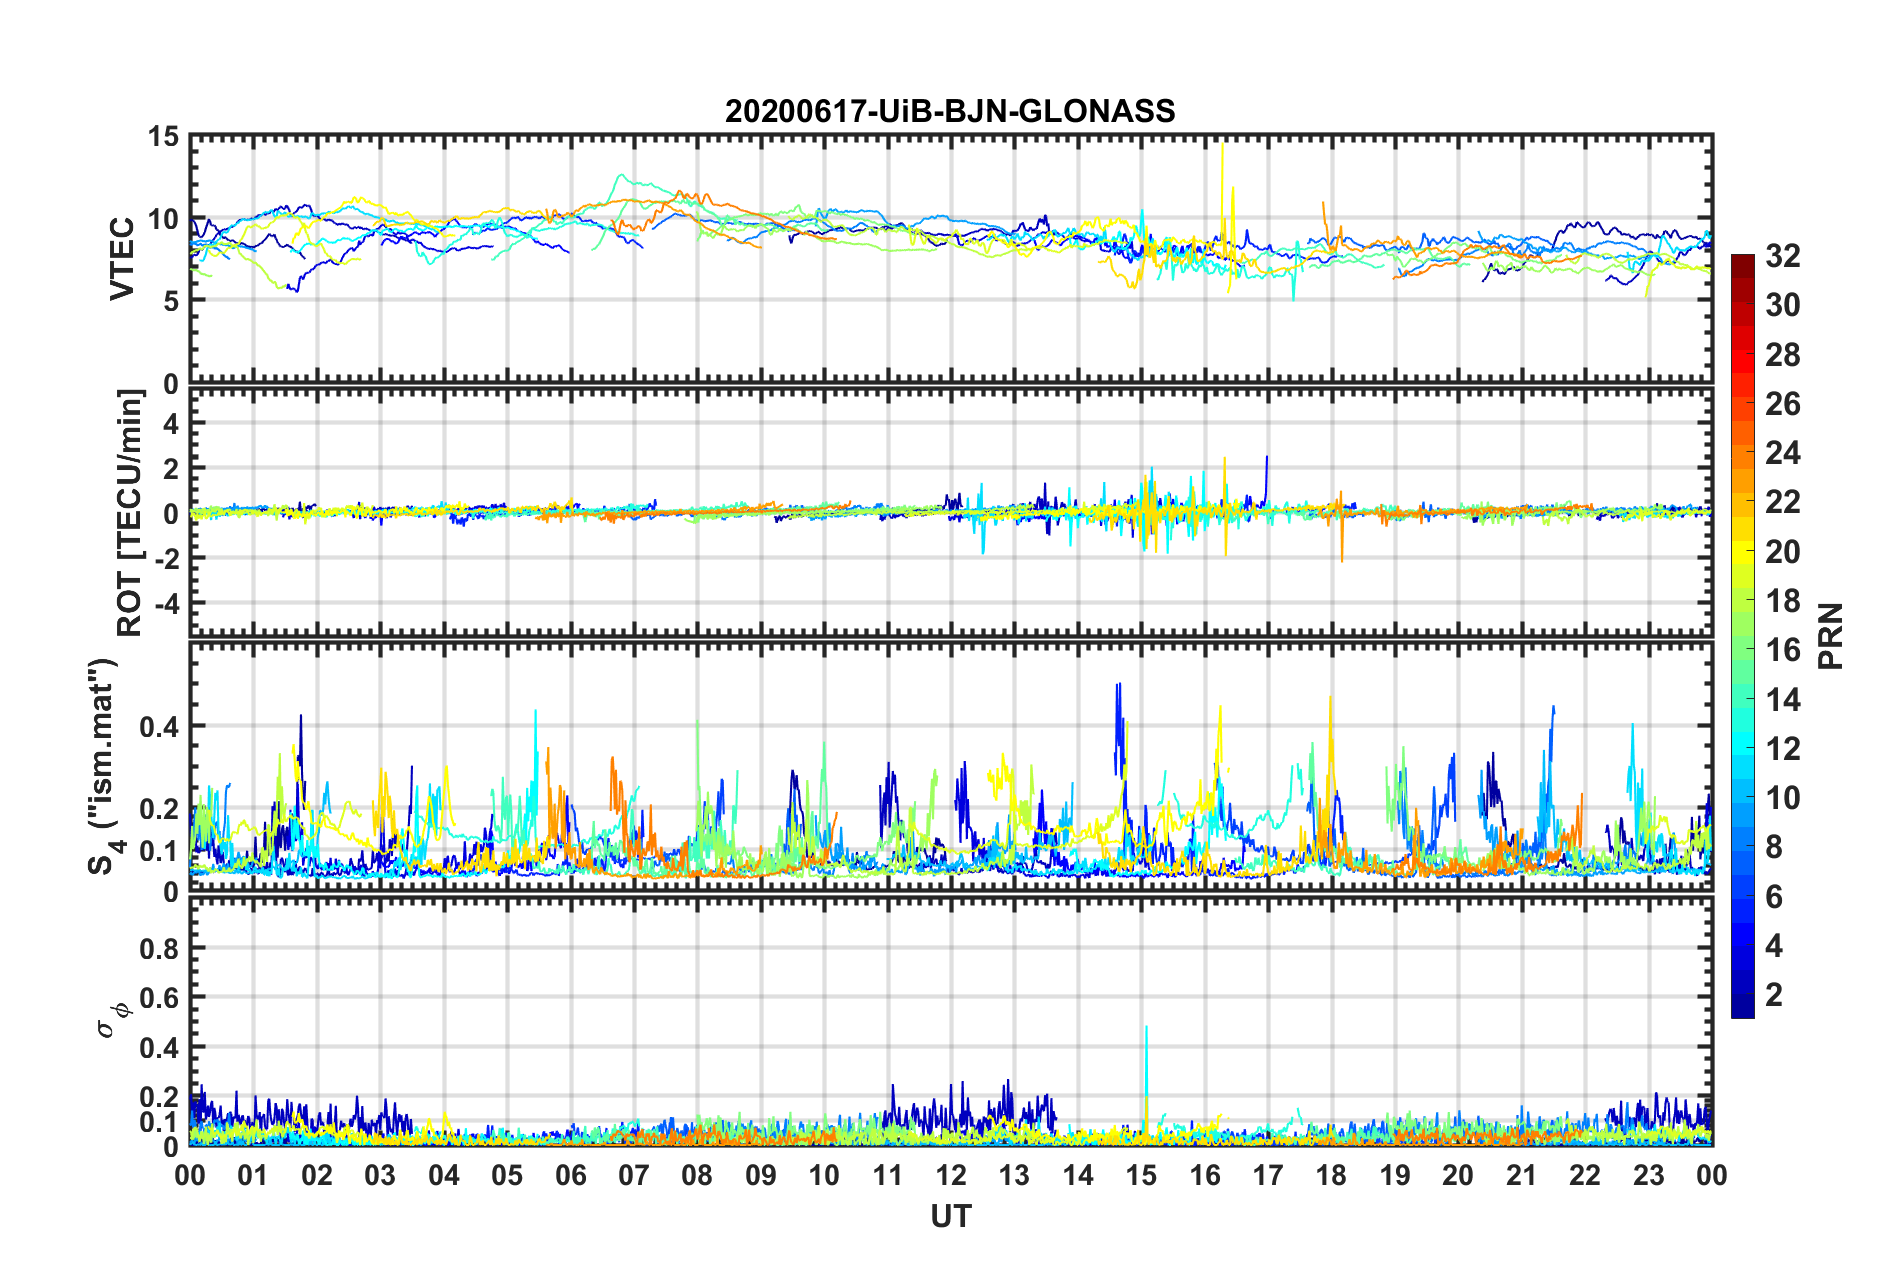The height and width of the screenshot is (1272, 1902).
Task: Click the cyan band near colorbar 12
Action: [x=1743, y=748]
